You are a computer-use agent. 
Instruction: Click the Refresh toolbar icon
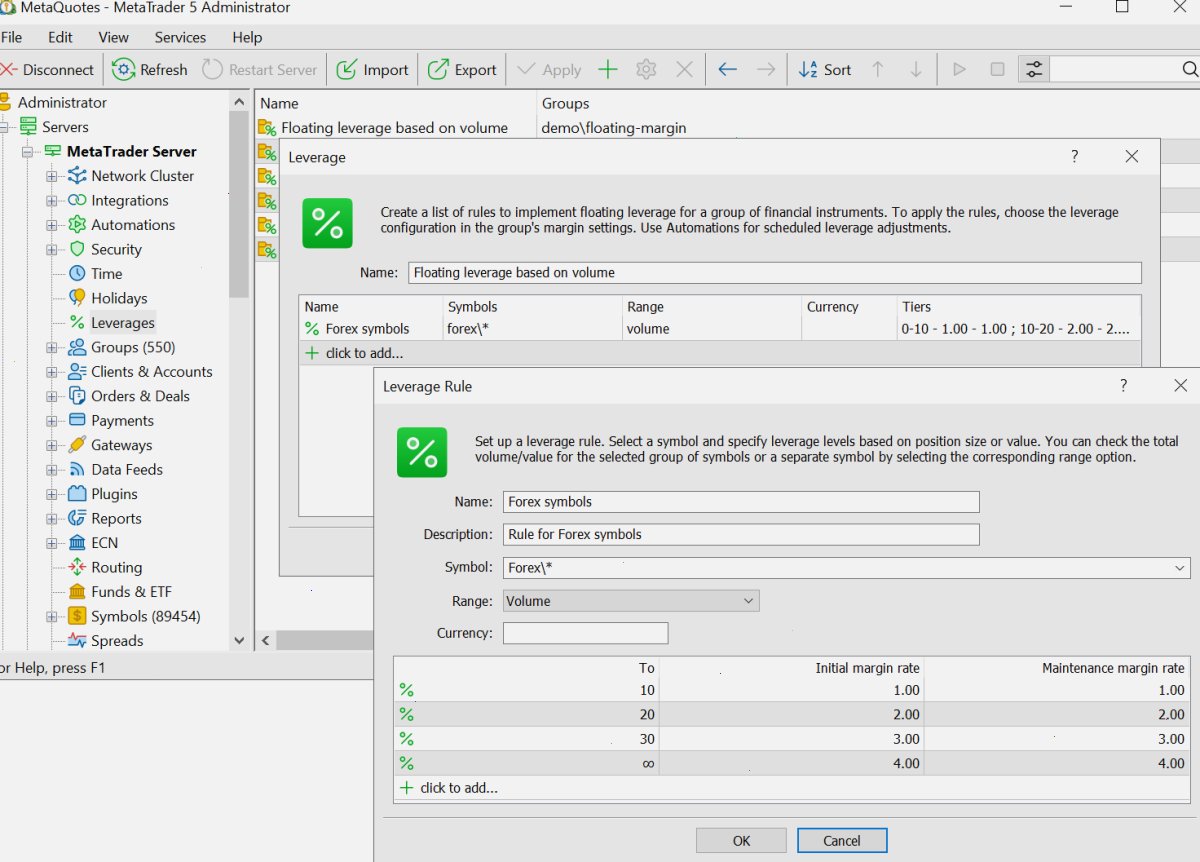[124, 70]
